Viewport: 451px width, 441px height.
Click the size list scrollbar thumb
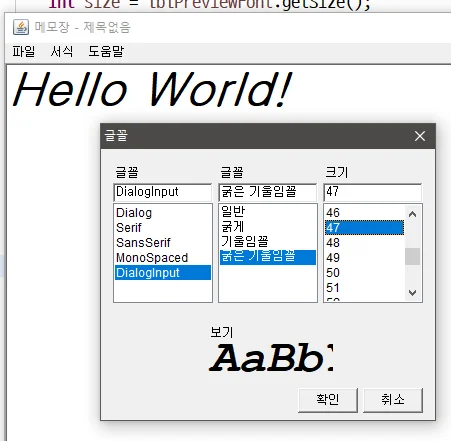[412, 256]
